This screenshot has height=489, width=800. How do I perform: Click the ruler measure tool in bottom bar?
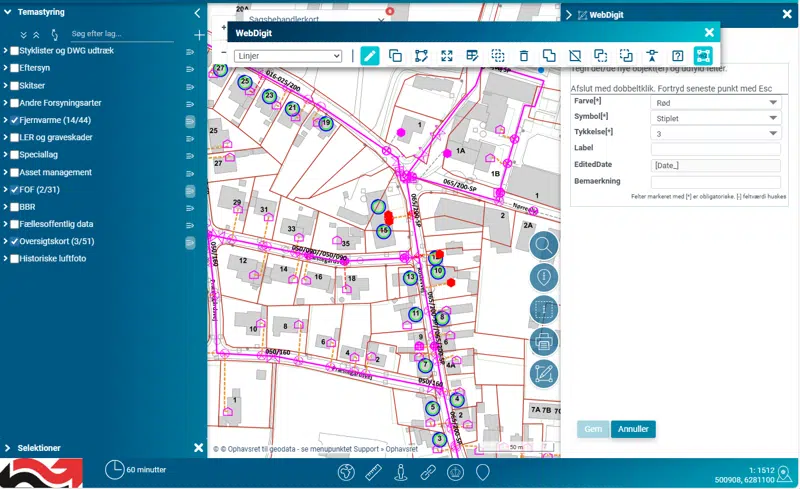(374, 472)
